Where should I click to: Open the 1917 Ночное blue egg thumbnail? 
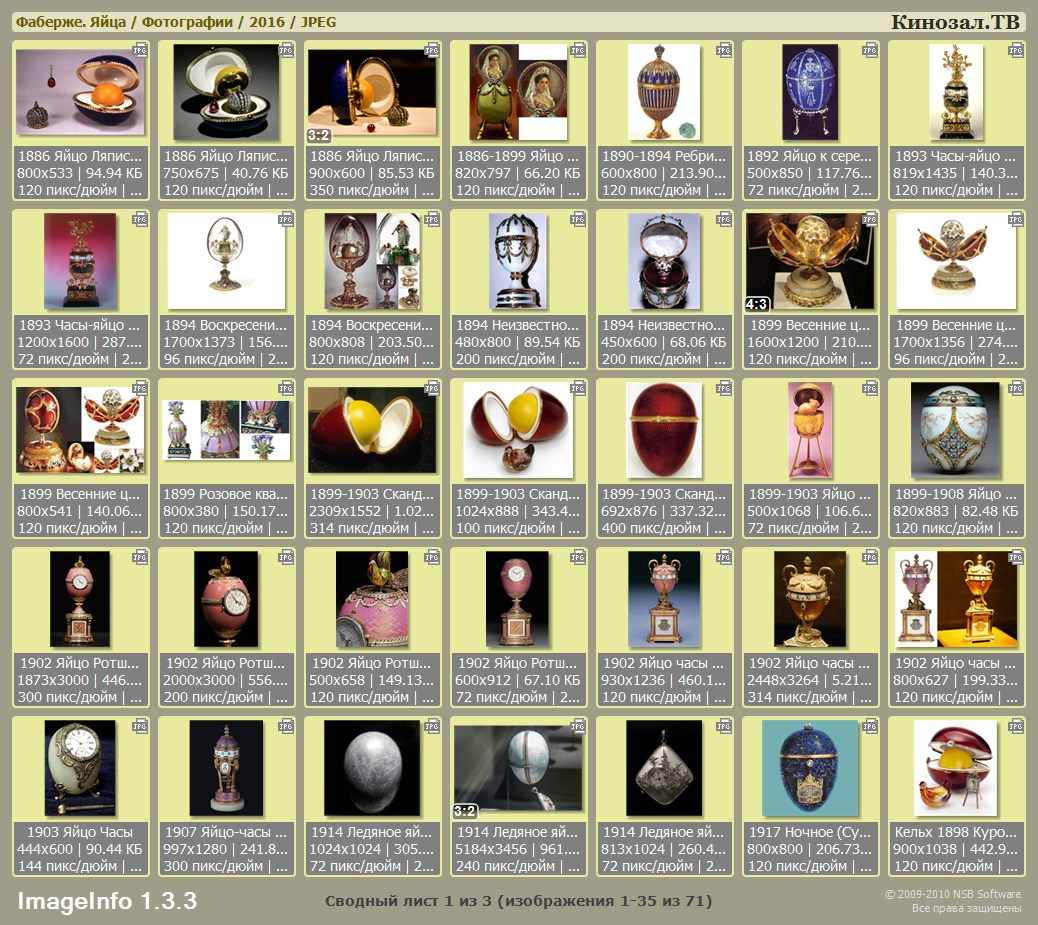pyautogui.click(x=810, y=768)
